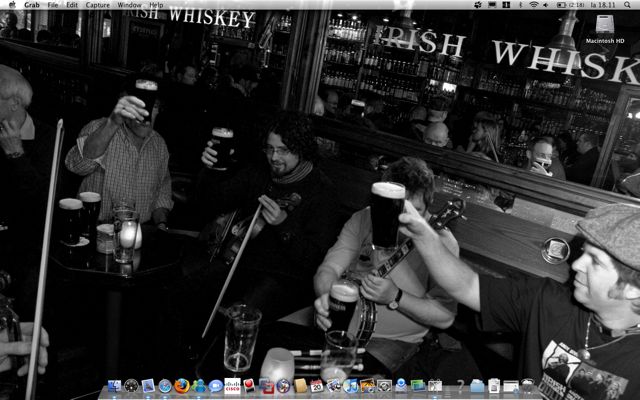Open the red record-button Dock icon
Image resolution: width=640 pixels, height=400 pixels.
point(249,385)
